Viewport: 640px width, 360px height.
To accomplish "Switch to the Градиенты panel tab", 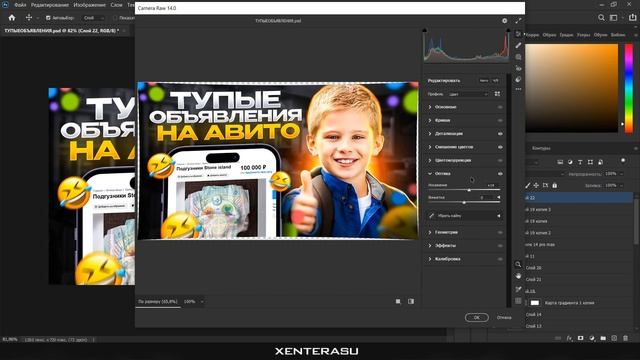I will click(x=566, y=35).
